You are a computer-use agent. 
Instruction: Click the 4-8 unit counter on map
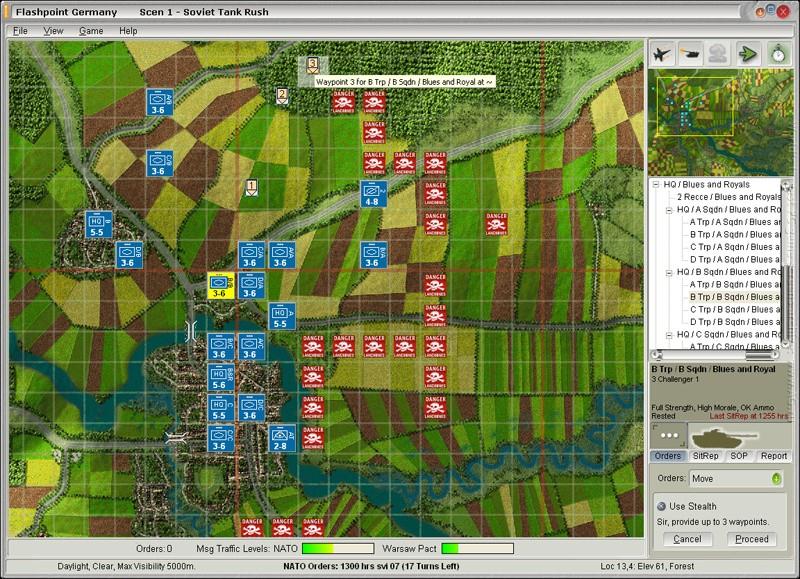[x=374, y=194]
